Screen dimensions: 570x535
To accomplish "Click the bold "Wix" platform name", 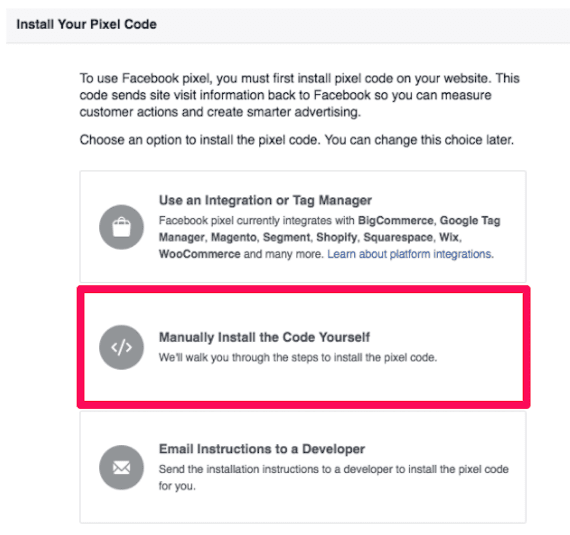I will click(449, 237).
